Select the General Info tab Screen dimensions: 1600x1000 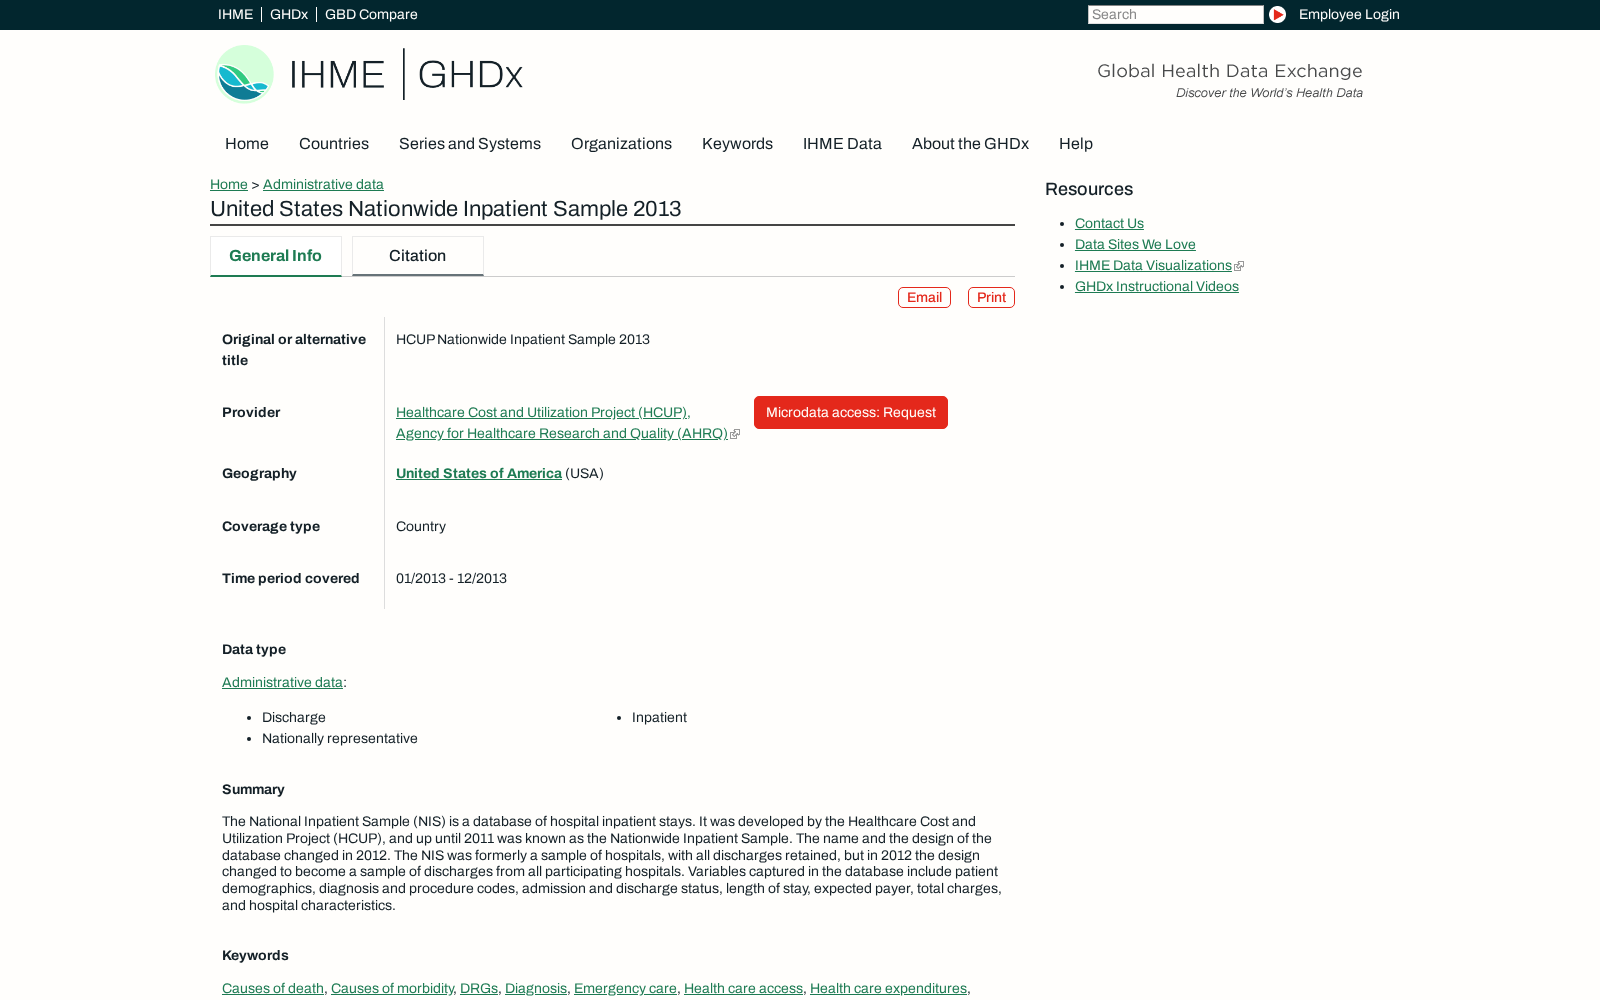pyautogui.click(x=275, y=256)
